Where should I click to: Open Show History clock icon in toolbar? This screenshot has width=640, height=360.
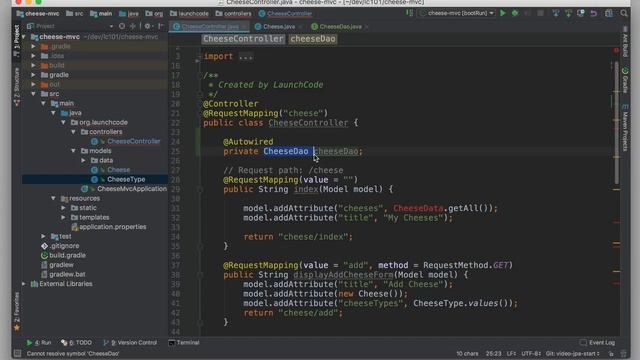click(581, 13)
